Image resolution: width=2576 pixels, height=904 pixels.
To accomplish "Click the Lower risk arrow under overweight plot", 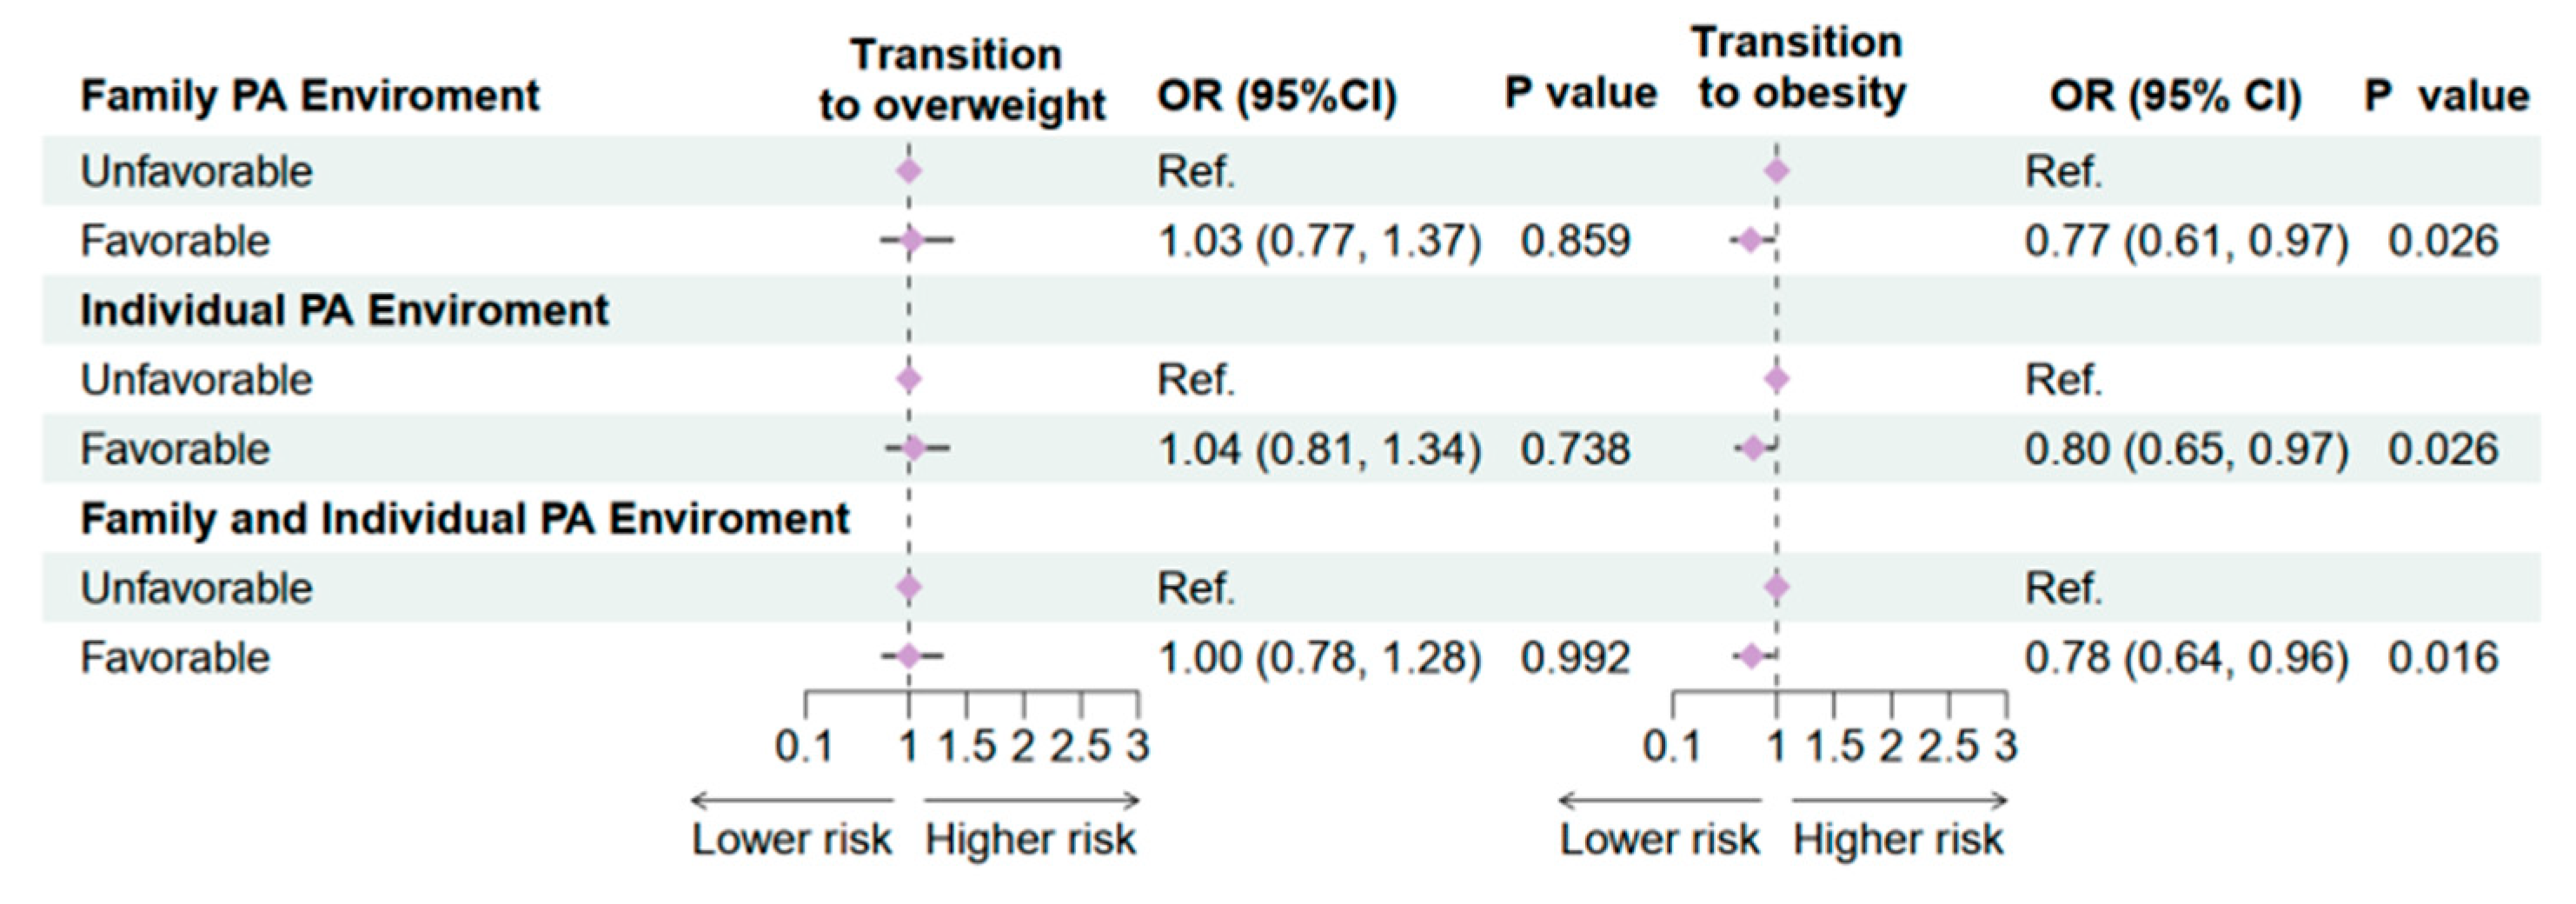I will [792, 800].
